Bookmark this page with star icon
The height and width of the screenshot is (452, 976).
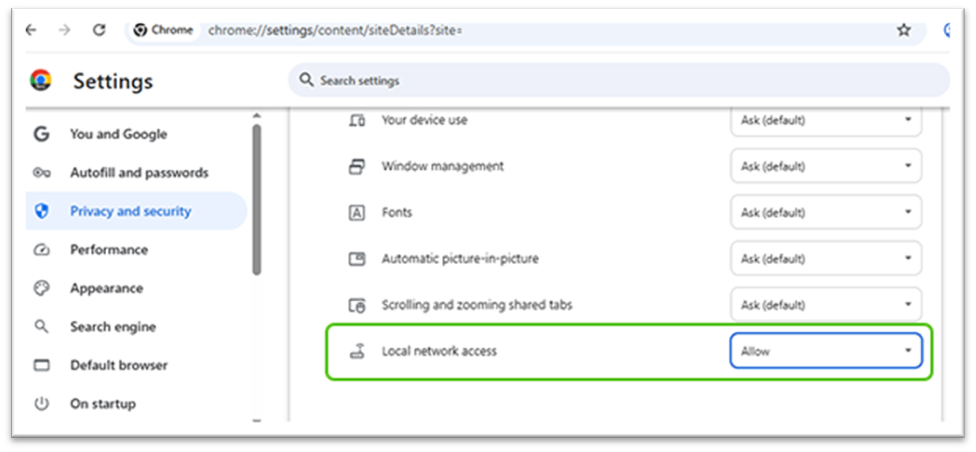[x=904, y=30]
